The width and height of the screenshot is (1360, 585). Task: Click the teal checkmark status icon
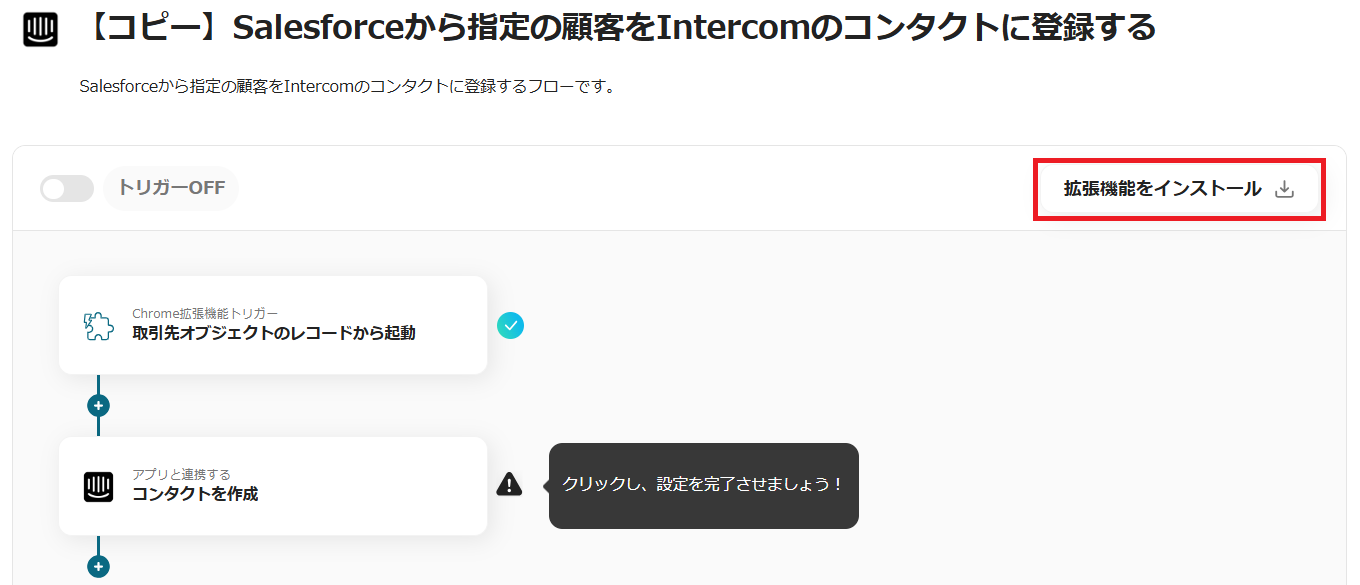click(x=510, y=326)
